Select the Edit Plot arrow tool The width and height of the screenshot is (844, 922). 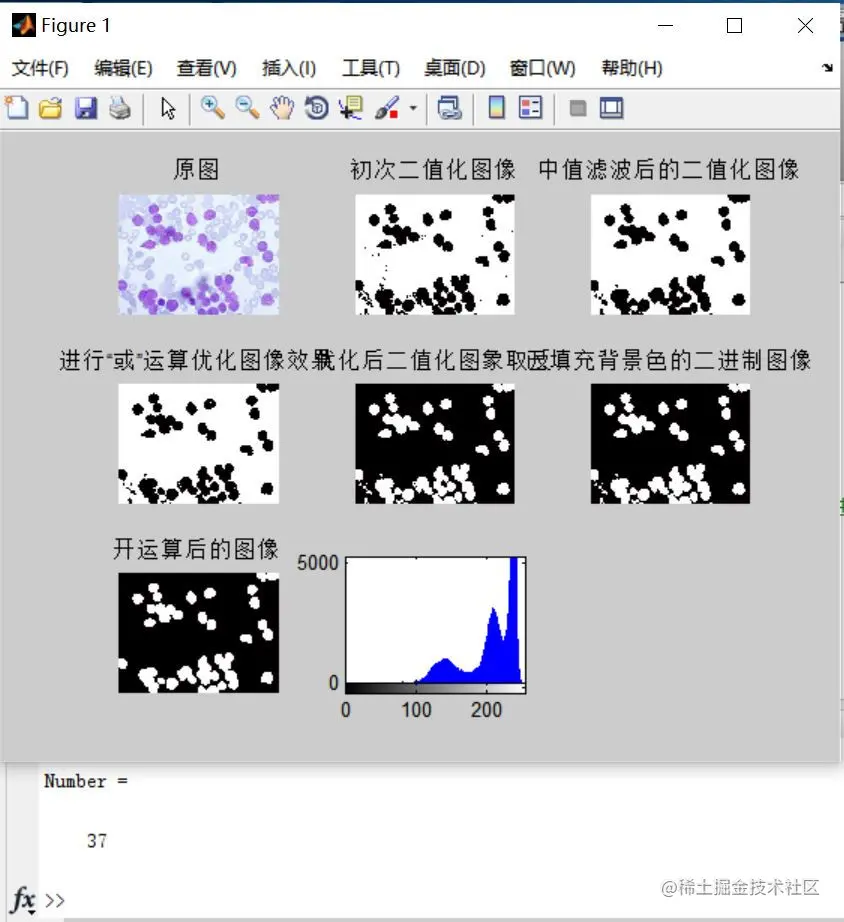pyautogui.click(x=168, y=109)
